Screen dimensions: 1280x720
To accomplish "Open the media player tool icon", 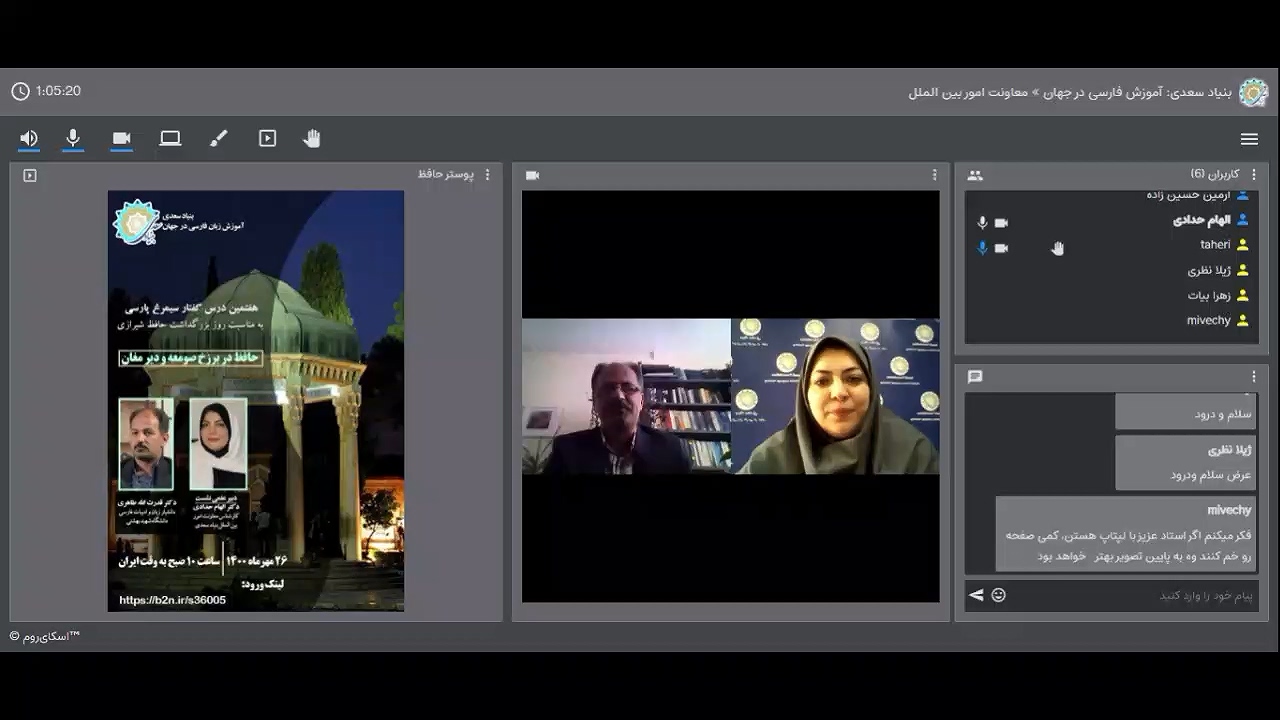I will (x=267, y=139).
